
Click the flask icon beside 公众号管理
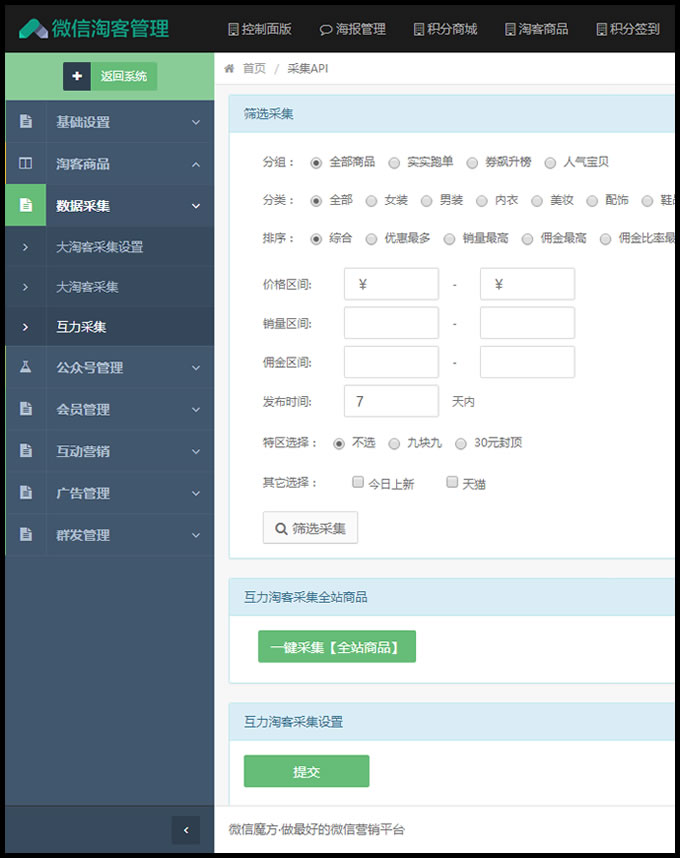point(26,367)
